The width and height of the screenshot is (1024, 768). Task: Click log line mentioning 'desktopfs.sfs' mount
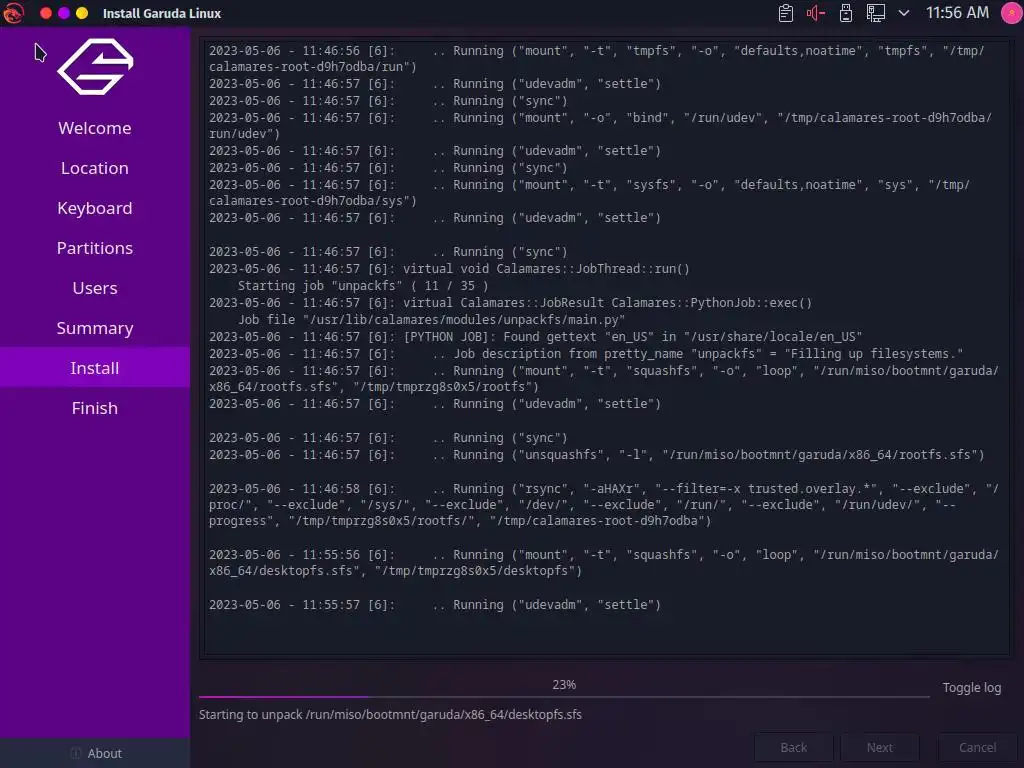[604, 562]
